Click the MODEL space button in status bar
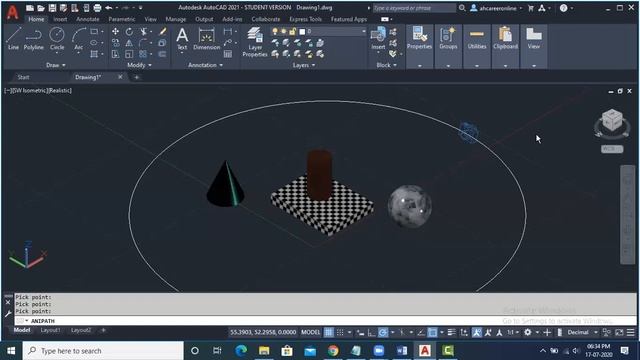This screenshot has width=640, height=360. pos(311,332)
